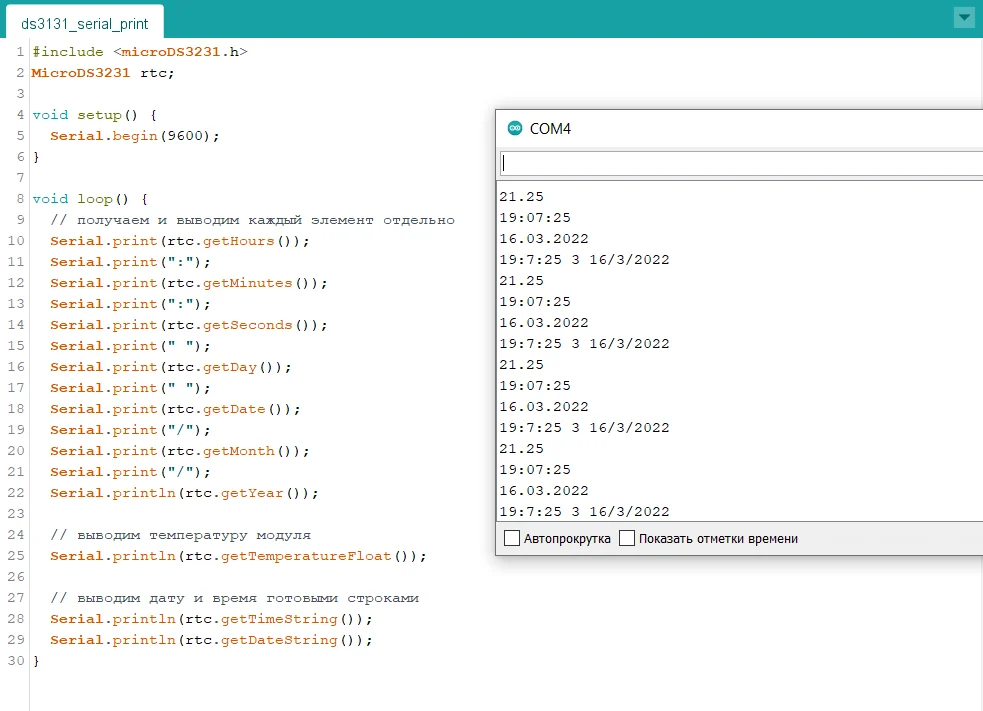Click the MicroDS3231 rtc; declaration line
This screenshot has height=711, width=983.
click(103, 73)
